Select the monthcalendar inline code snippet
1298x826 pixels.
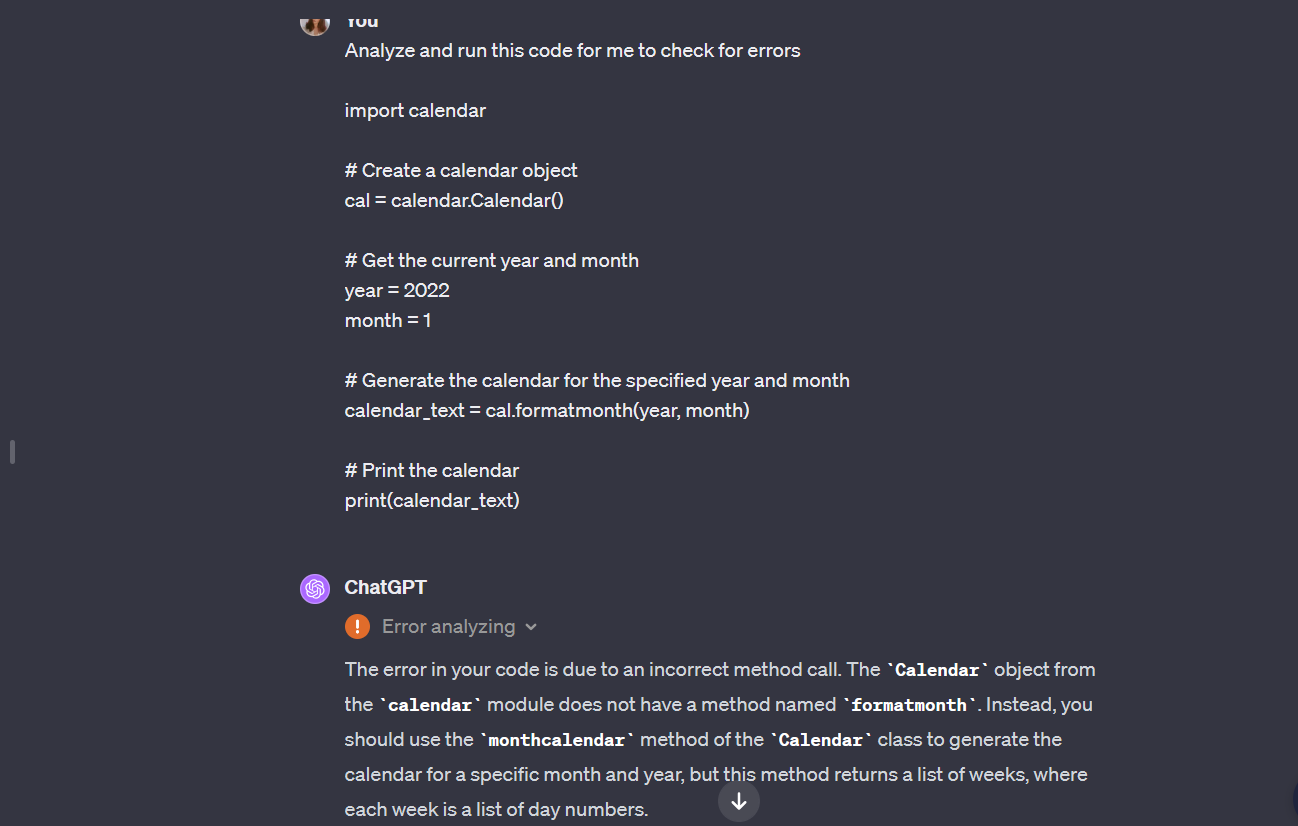click(x=556, y=739)
